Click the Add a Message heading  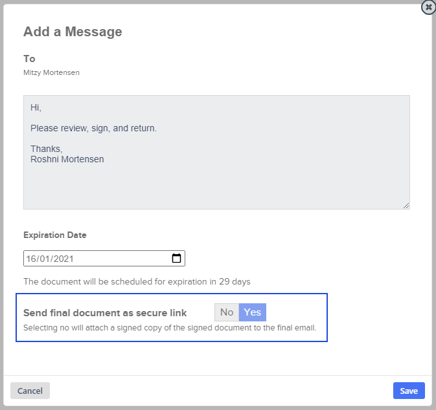(73, 32)
